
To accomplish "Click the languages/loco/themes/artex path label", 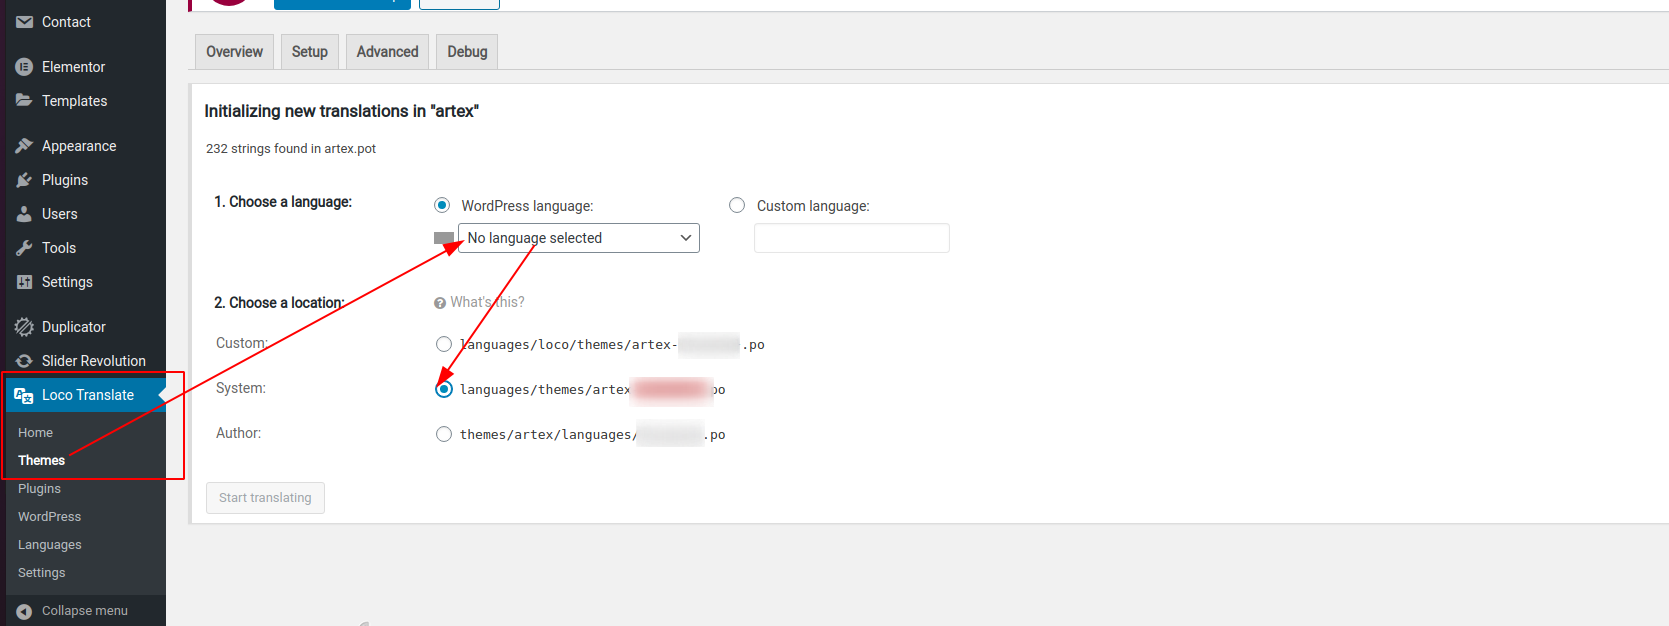I will [612, 345].
